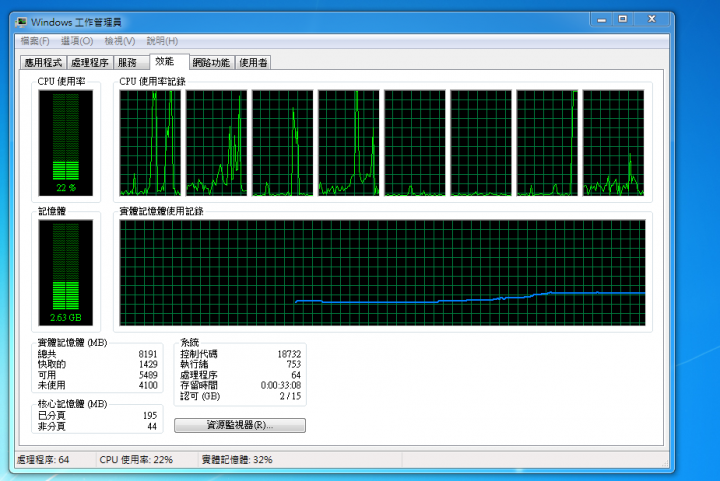Viewport: 720px width, 481px height.
Task: Click the fifth CPU core history graph
Action: pos(415,143)
